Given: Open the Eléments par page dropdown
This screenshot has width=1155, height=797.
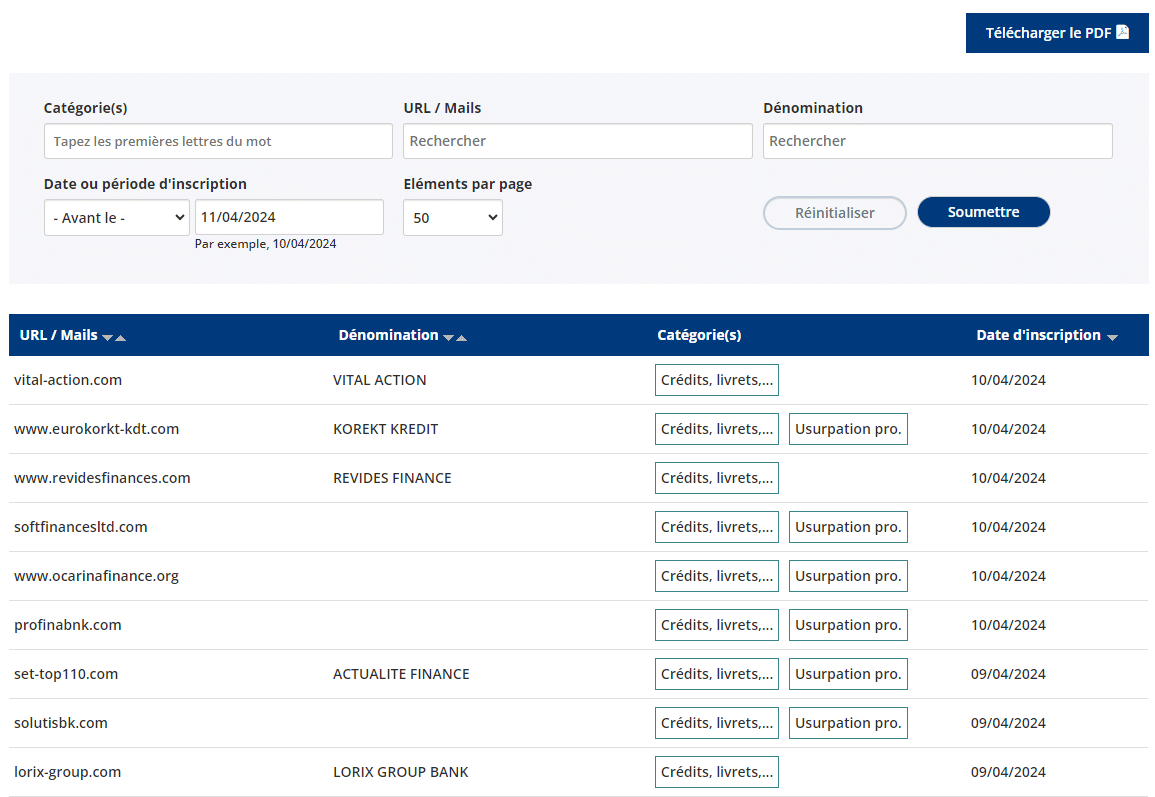Looking at the screenshot, I should point(453,218).
